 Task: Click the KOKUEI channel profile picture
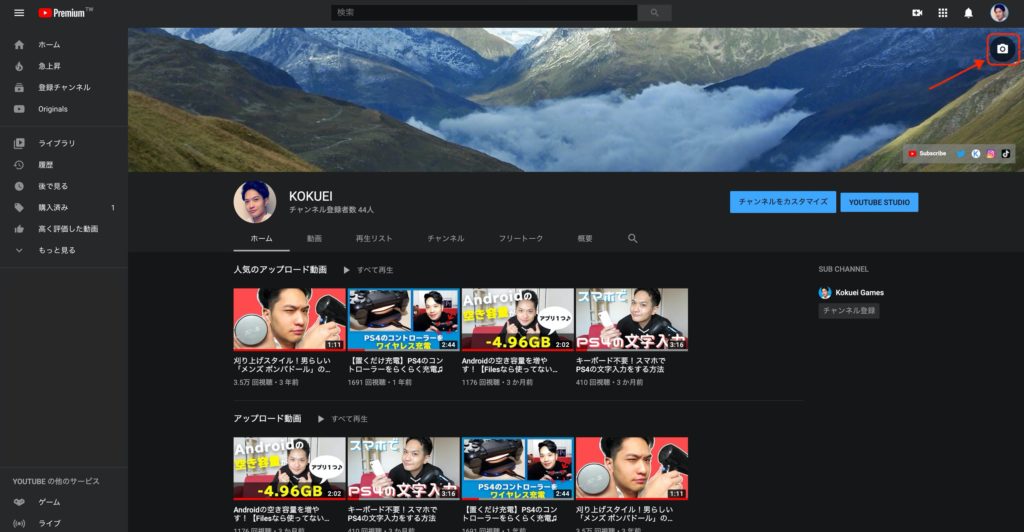255,202
